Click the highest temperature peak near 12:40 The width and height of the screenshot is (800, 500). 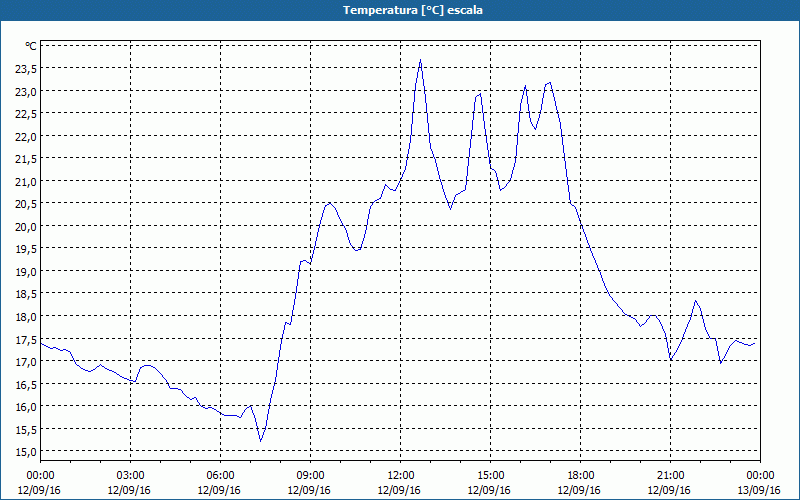pyautogui.click(x=420, y=60)
